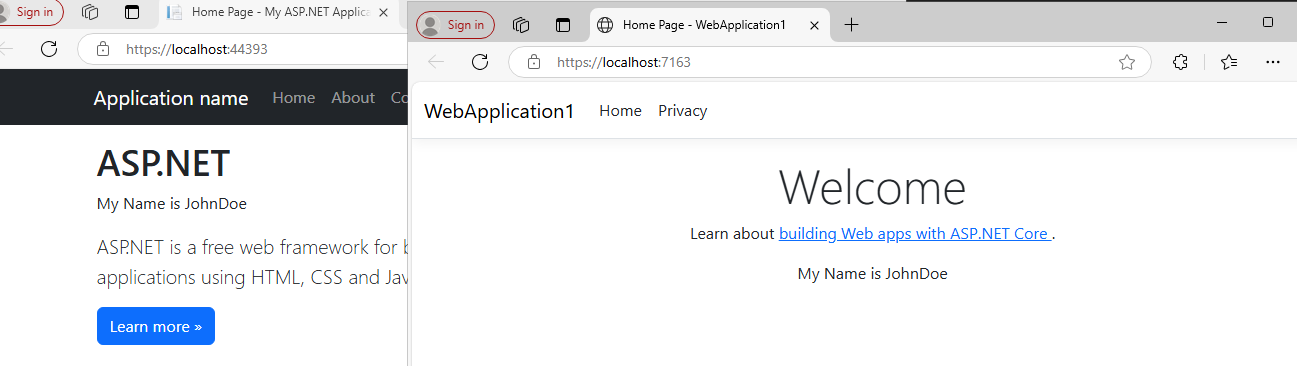Viewport: 1297px width, 366px height.
Task: Close the WebApplication1 tab
Action: coord(814,25)
